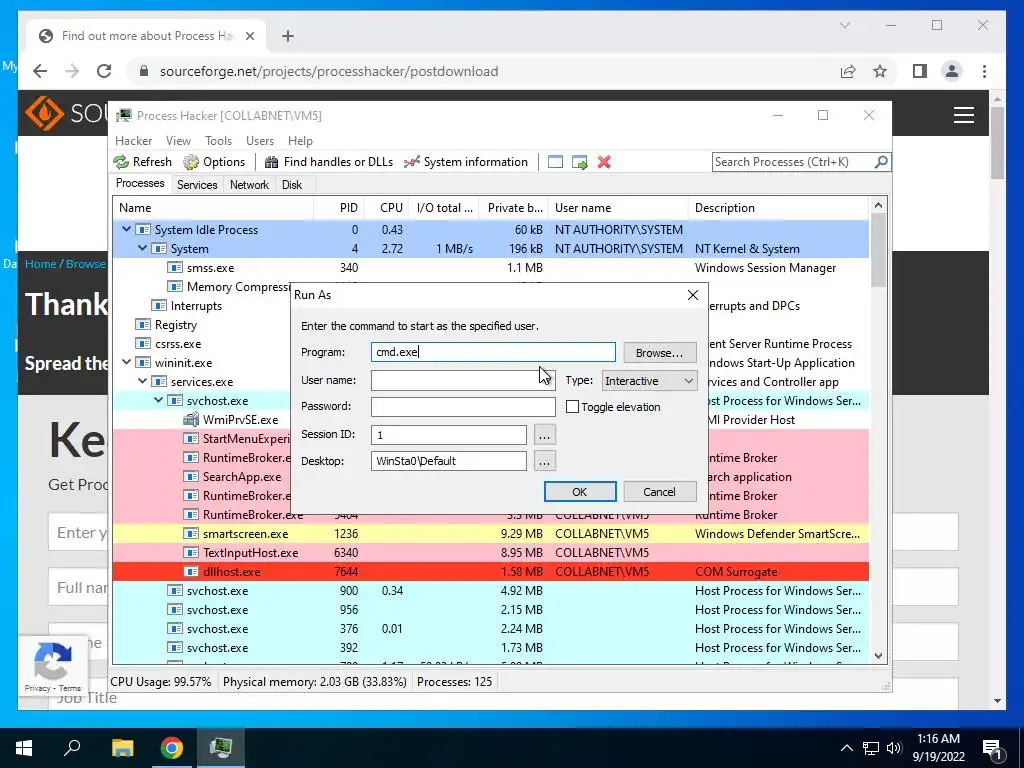Click the Search Processes box
Viewport: 1024px width, 768px height.
[x=793, y=162]
